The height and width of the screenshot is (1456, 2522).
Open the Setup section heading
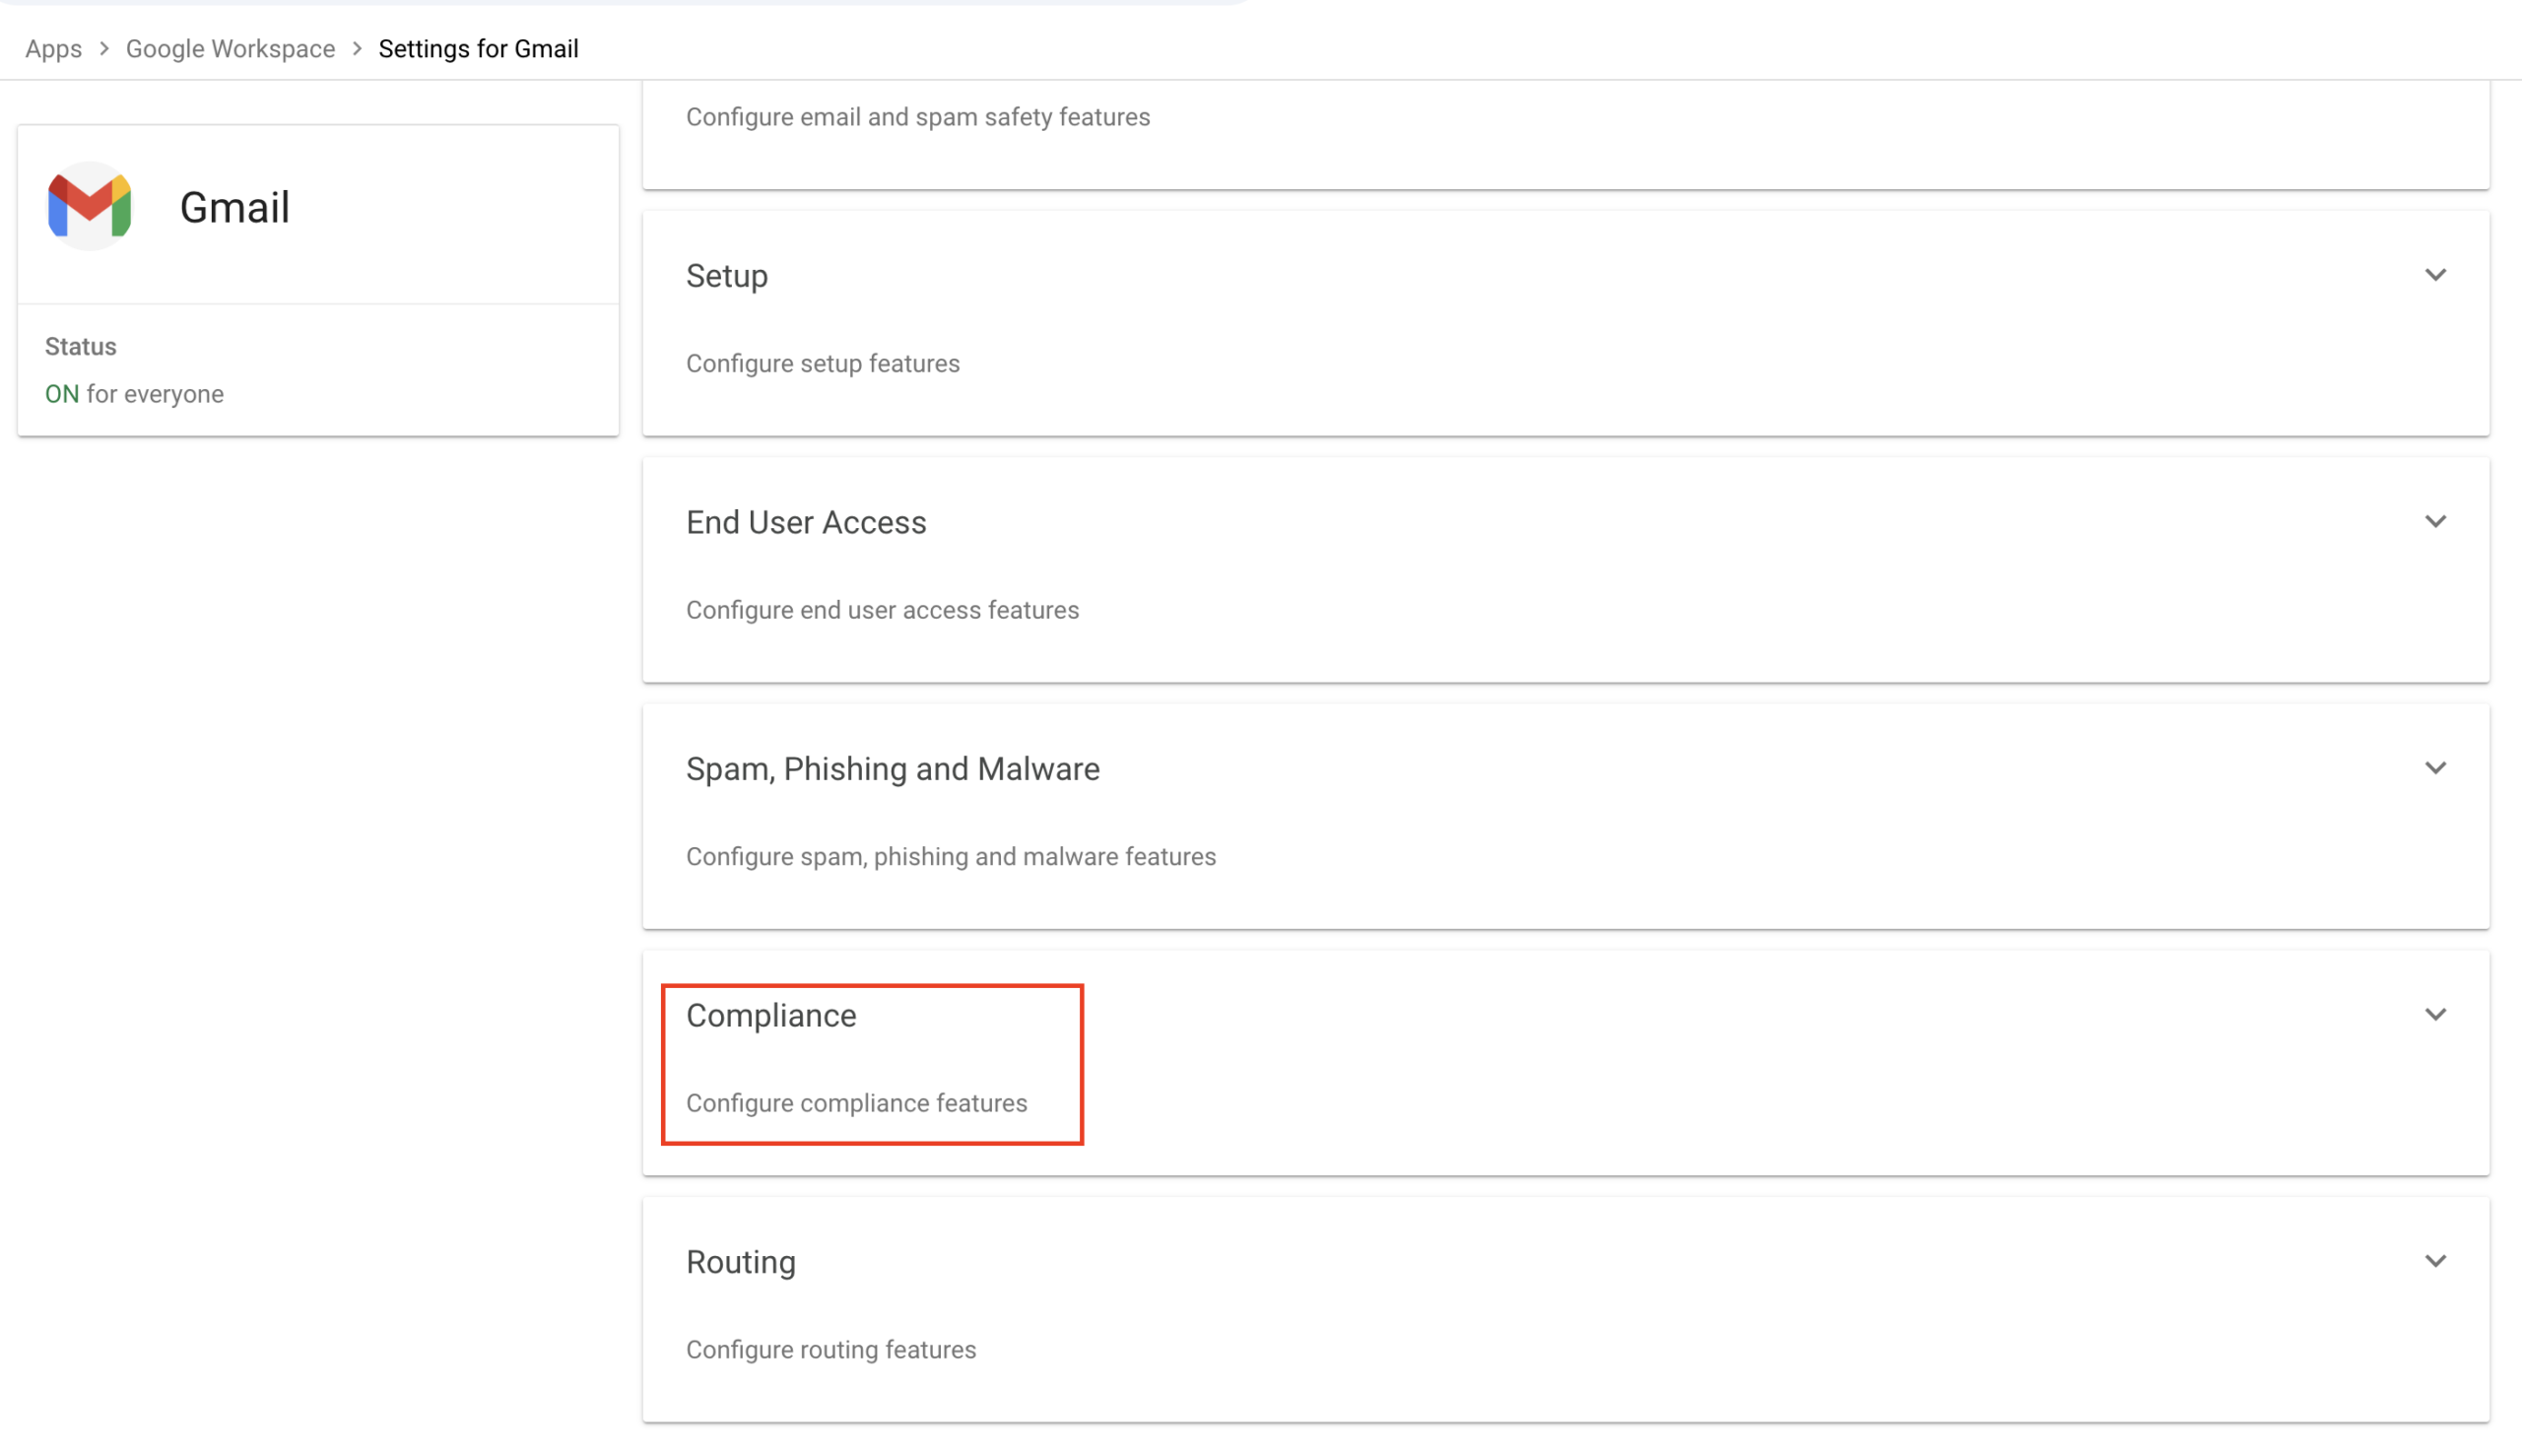727,276
